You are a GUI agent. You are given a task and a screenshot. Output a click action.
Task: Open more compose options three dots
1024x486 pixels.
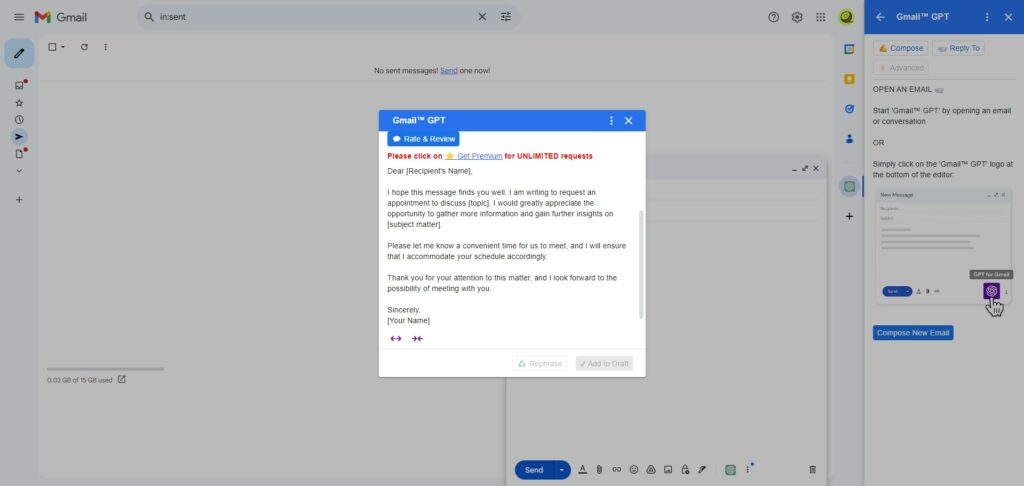[748, 470]
